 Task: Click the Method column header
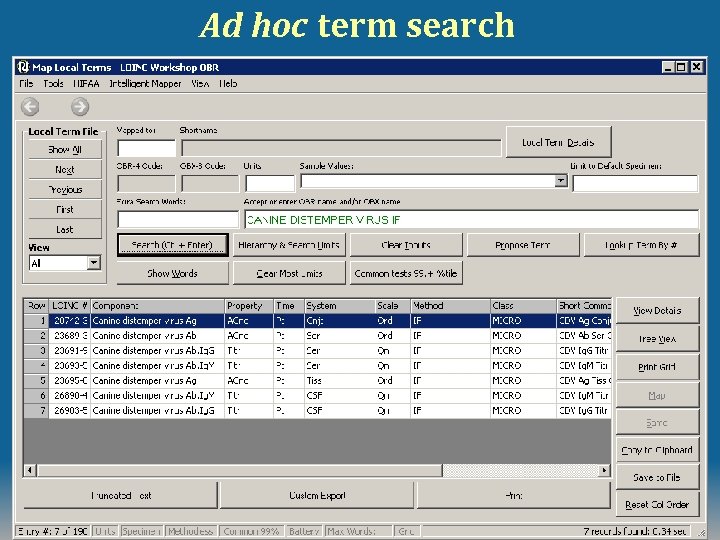450,306
